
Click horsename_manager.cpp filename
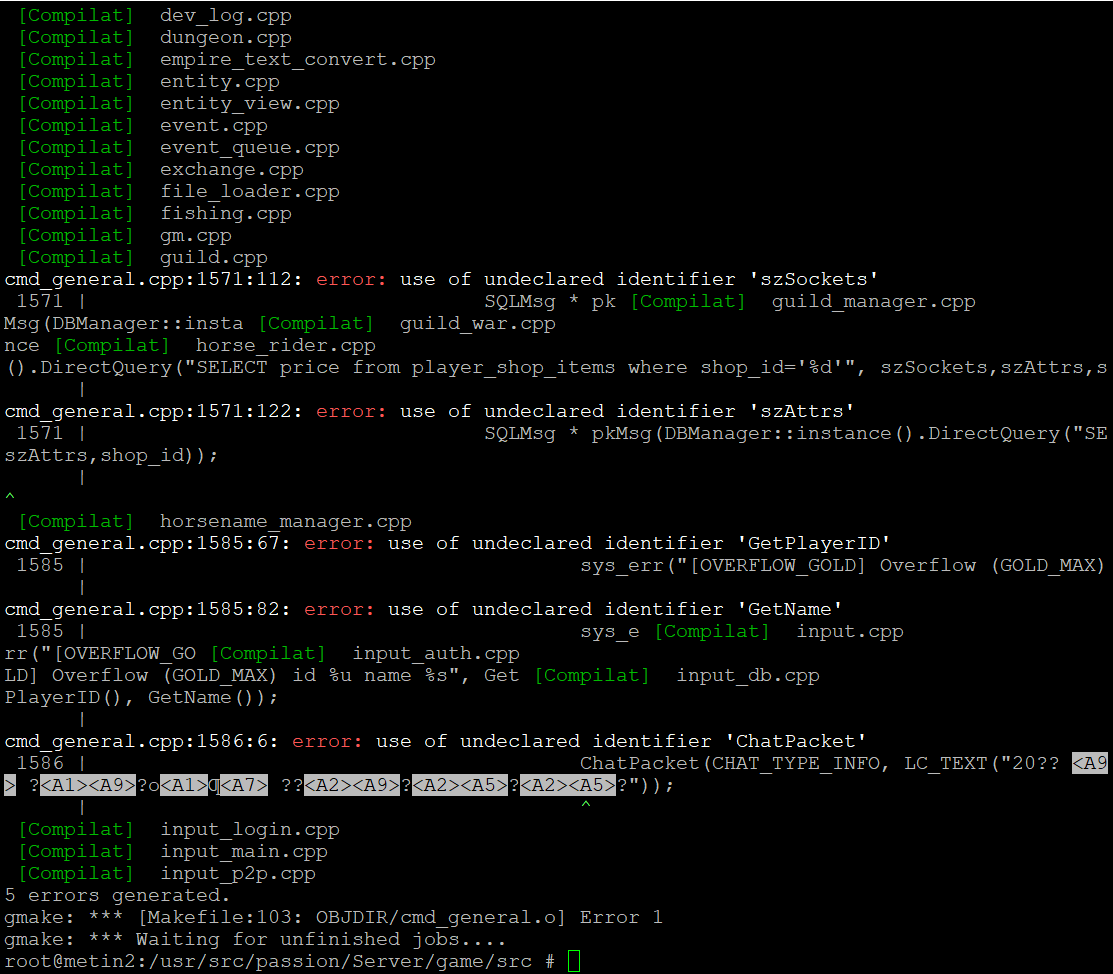coord(285,522)
